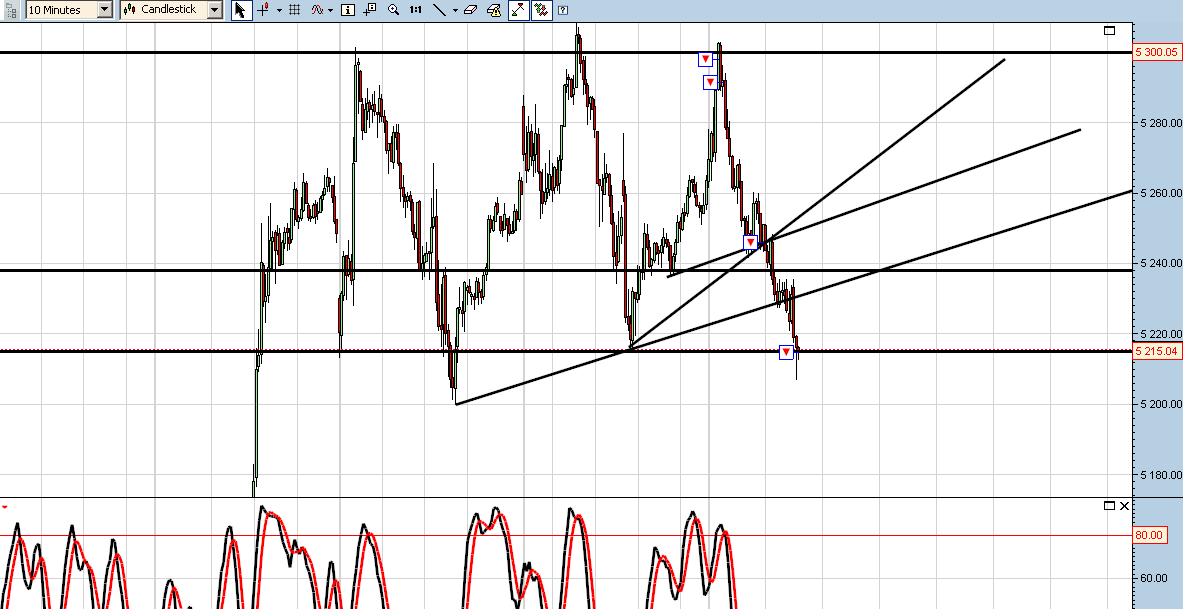The width and height of the screenshot is (1183, 609).
Task: Click the 5 200.00 axis value
Action: [x=1160, y=404]
